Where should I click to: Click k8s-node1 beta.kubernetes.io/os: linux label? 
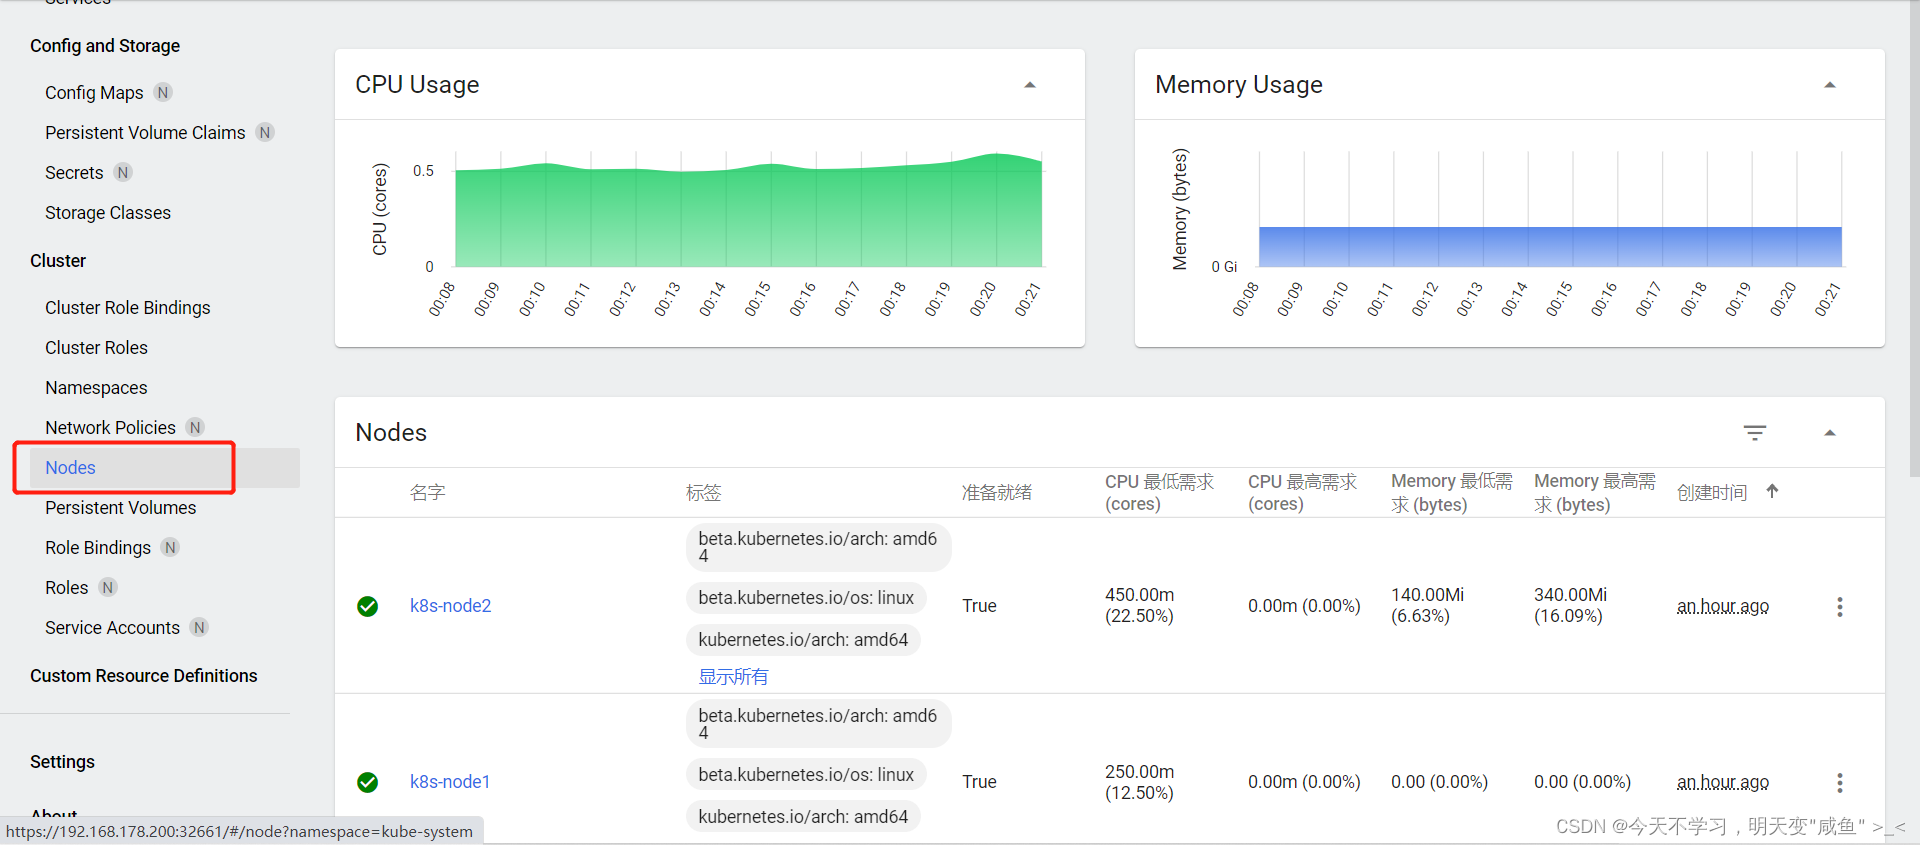point(806,774)
